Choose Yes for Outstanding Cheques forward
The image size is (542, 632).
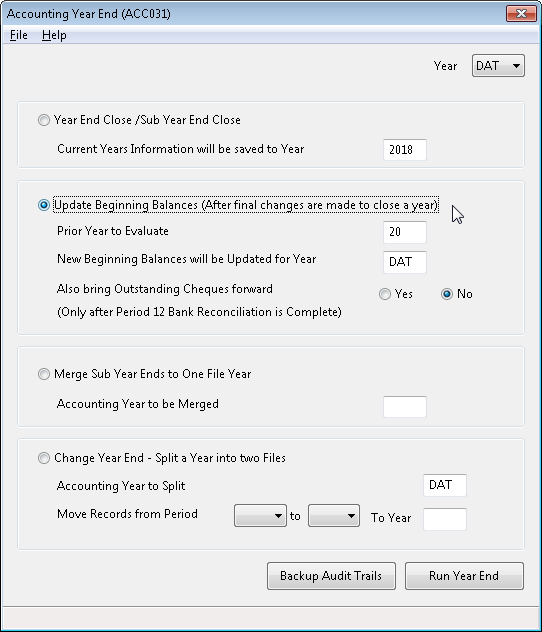[385, 294]
